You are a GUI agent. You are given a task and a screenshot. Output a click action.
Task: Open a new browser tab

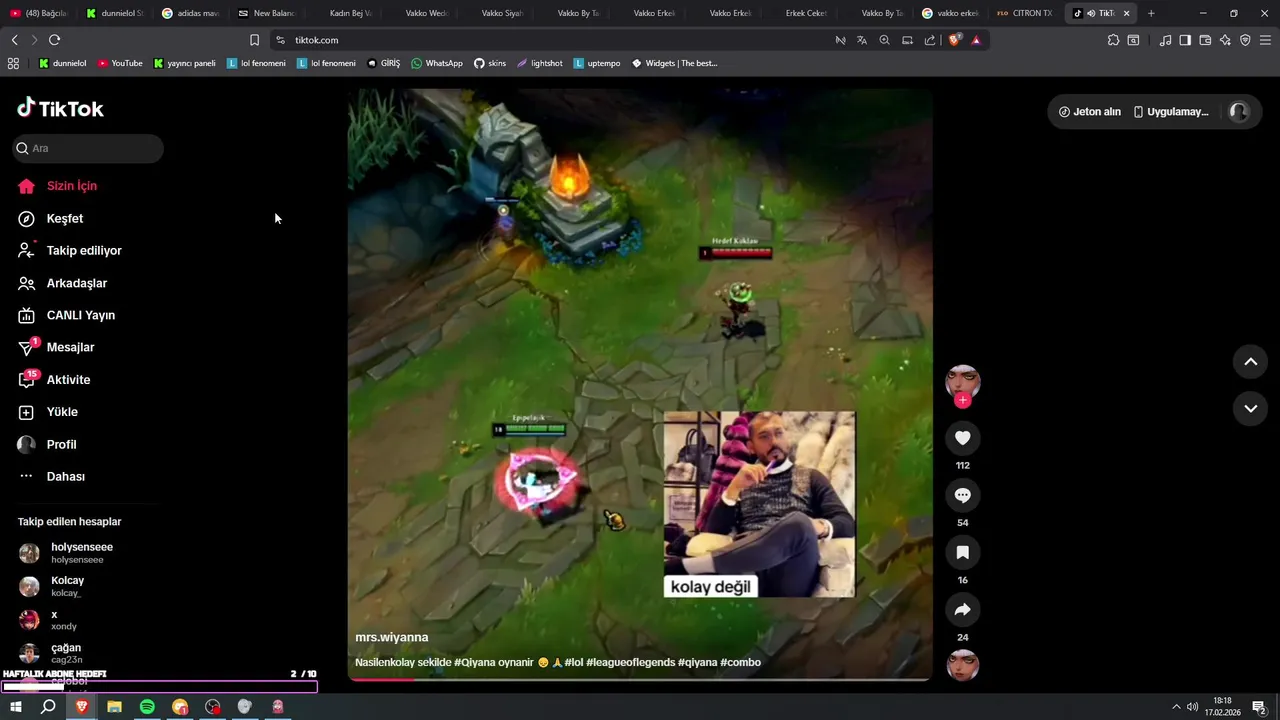pos(1151,13)
